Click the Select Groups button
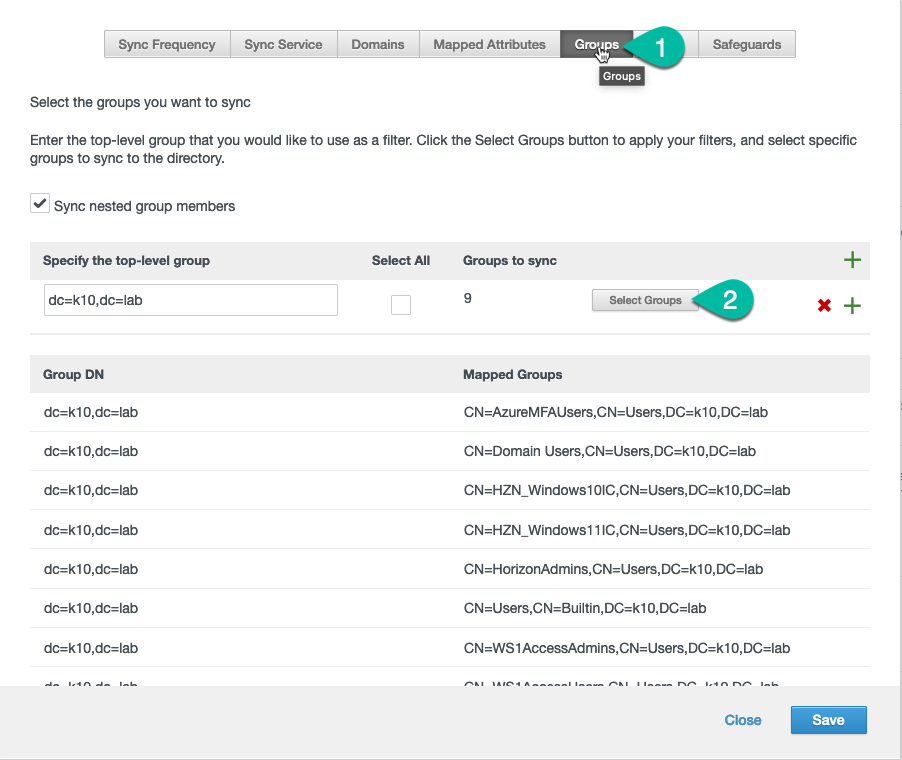Screen dimensions: 902x760 pos(645,300)
